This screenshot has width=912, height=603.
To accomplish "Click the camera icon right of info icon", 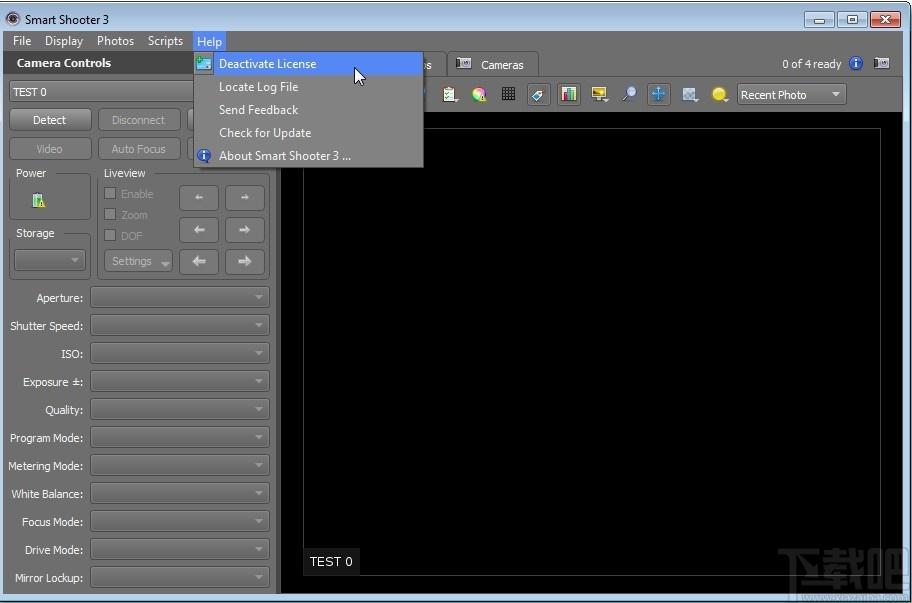I will [x=881, y=63].
